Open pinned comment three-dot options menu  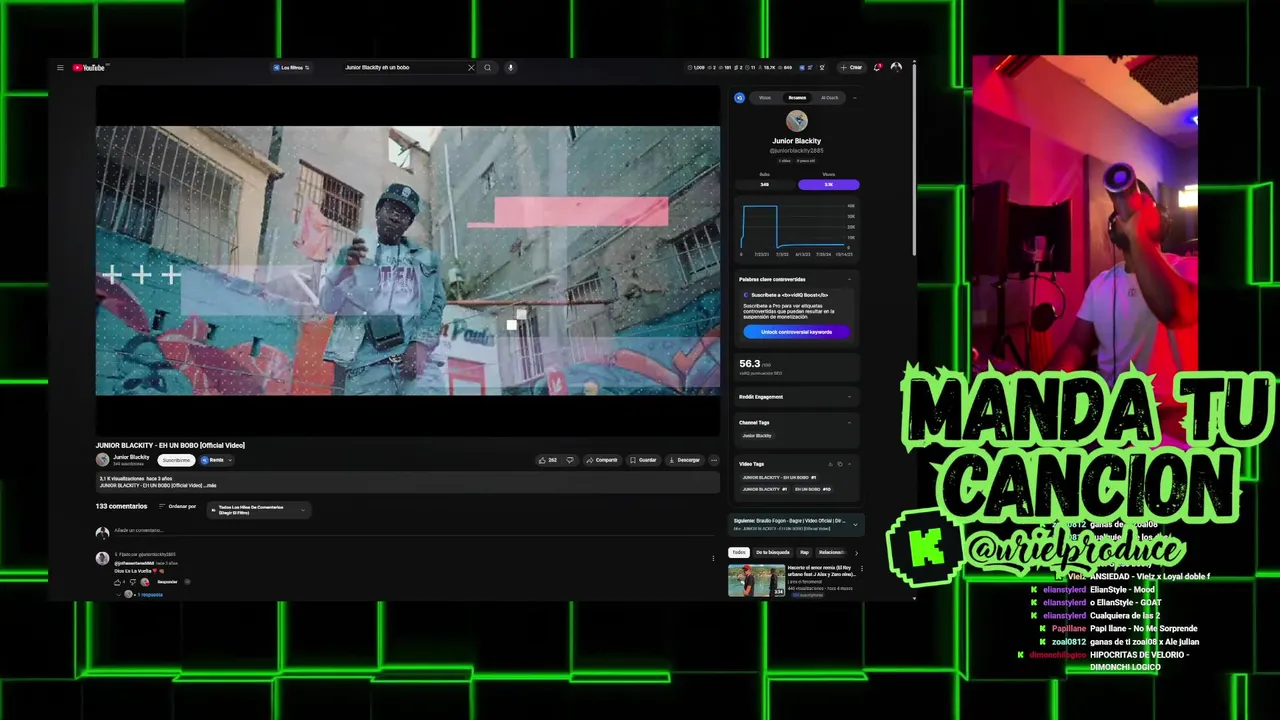pos(713,558)
